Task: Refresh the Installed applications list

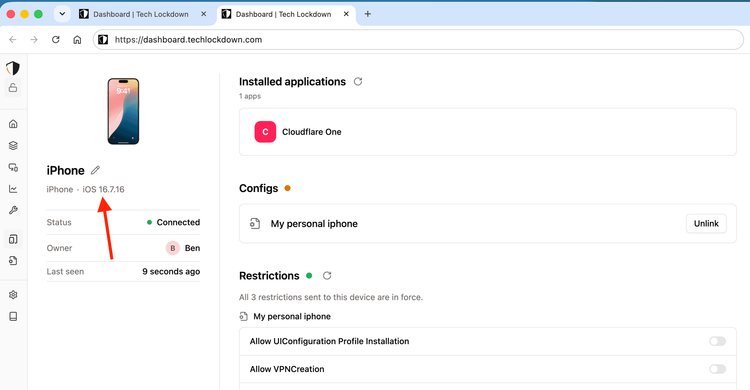Action: pyautogui.click(x=358, y=81)
